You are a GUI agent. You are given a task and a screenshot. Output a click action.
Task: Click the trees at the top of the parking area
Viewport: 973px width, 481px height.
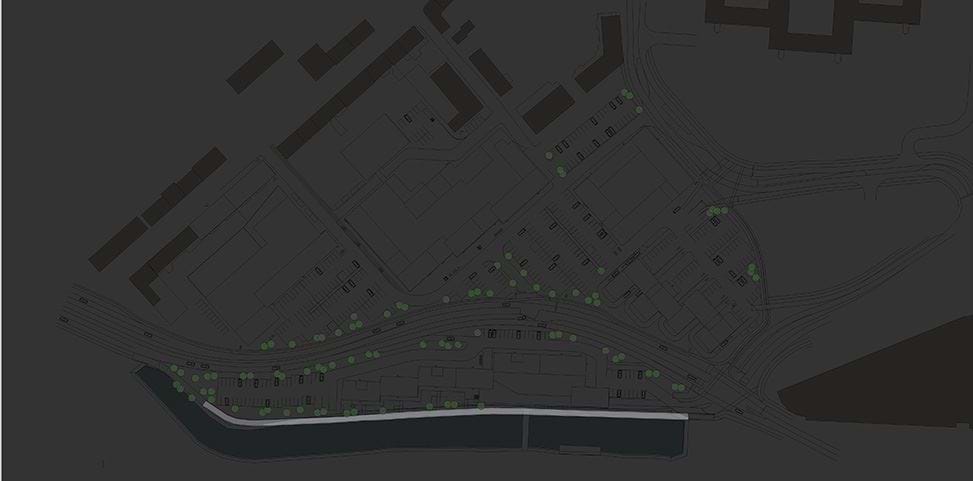[x=628, y=97]
